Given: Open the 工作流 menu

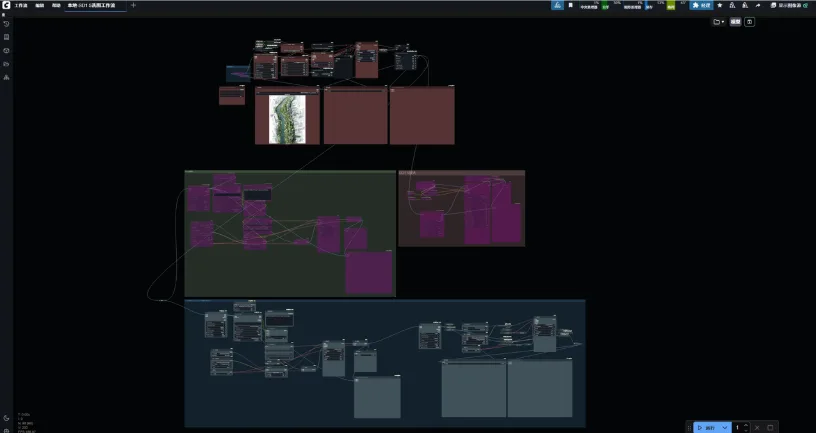Looking at the screenshot, I should [21, 6].
